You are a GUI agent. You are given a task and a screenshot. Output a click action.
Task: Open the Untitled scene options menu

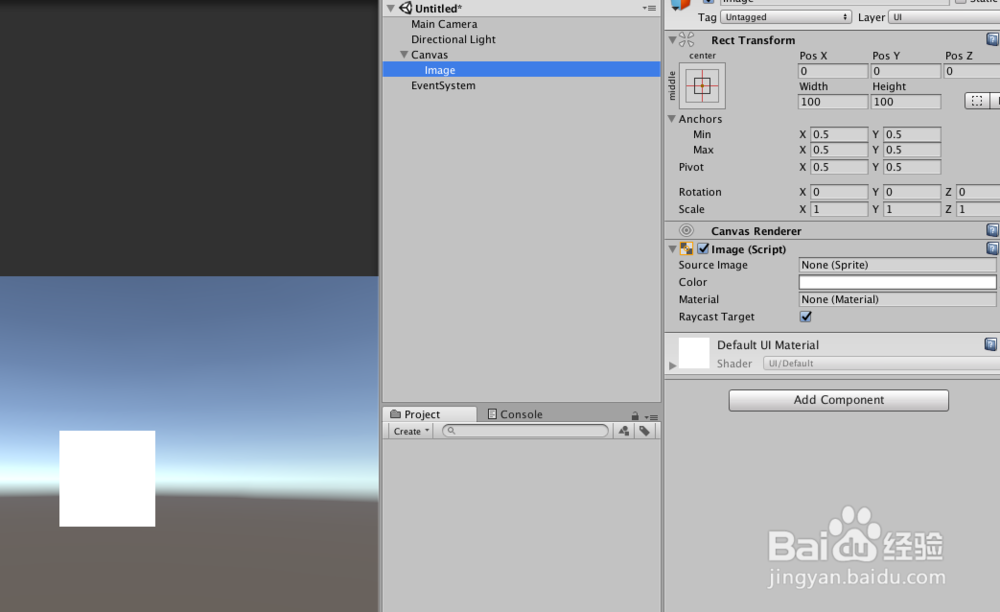[x=649, y=8]
